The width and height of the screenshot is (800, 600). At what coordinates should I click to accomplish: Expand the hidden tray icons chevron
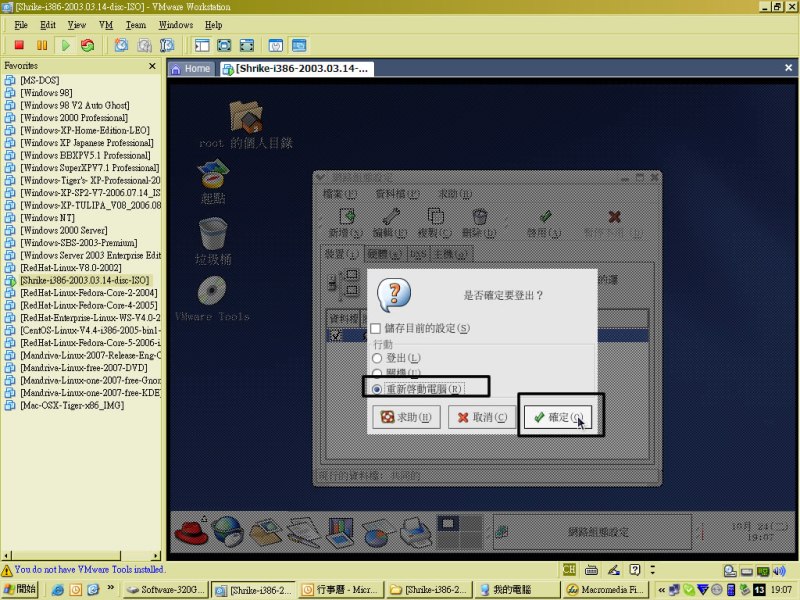click(661, 590)
